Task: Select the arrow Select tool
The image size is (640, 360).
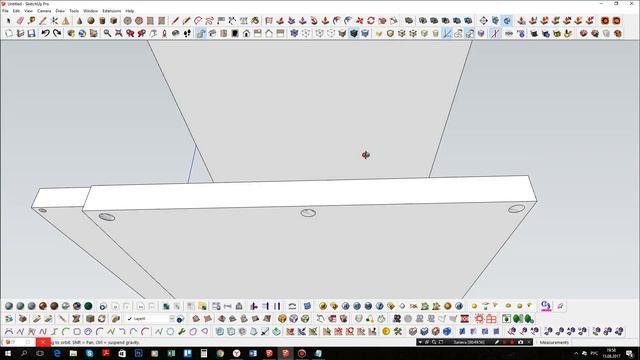Action: tap(9, 21)
